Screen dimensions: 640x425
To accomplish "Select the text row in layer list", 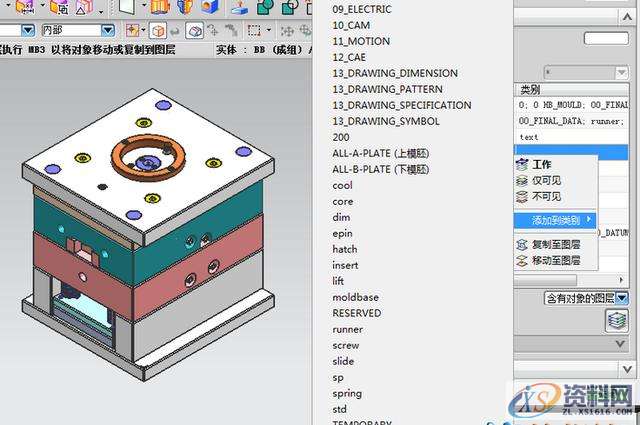I will tap(529, 136).
